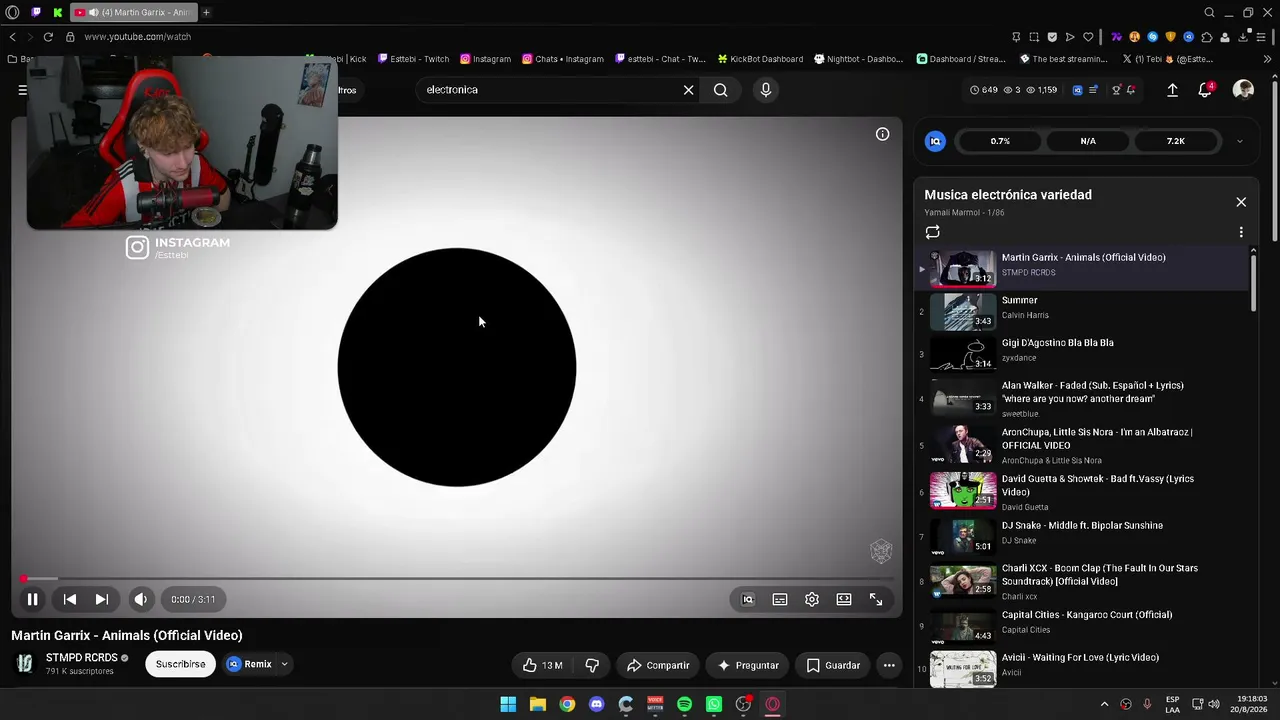Show hidden system tray icons

1104,704
